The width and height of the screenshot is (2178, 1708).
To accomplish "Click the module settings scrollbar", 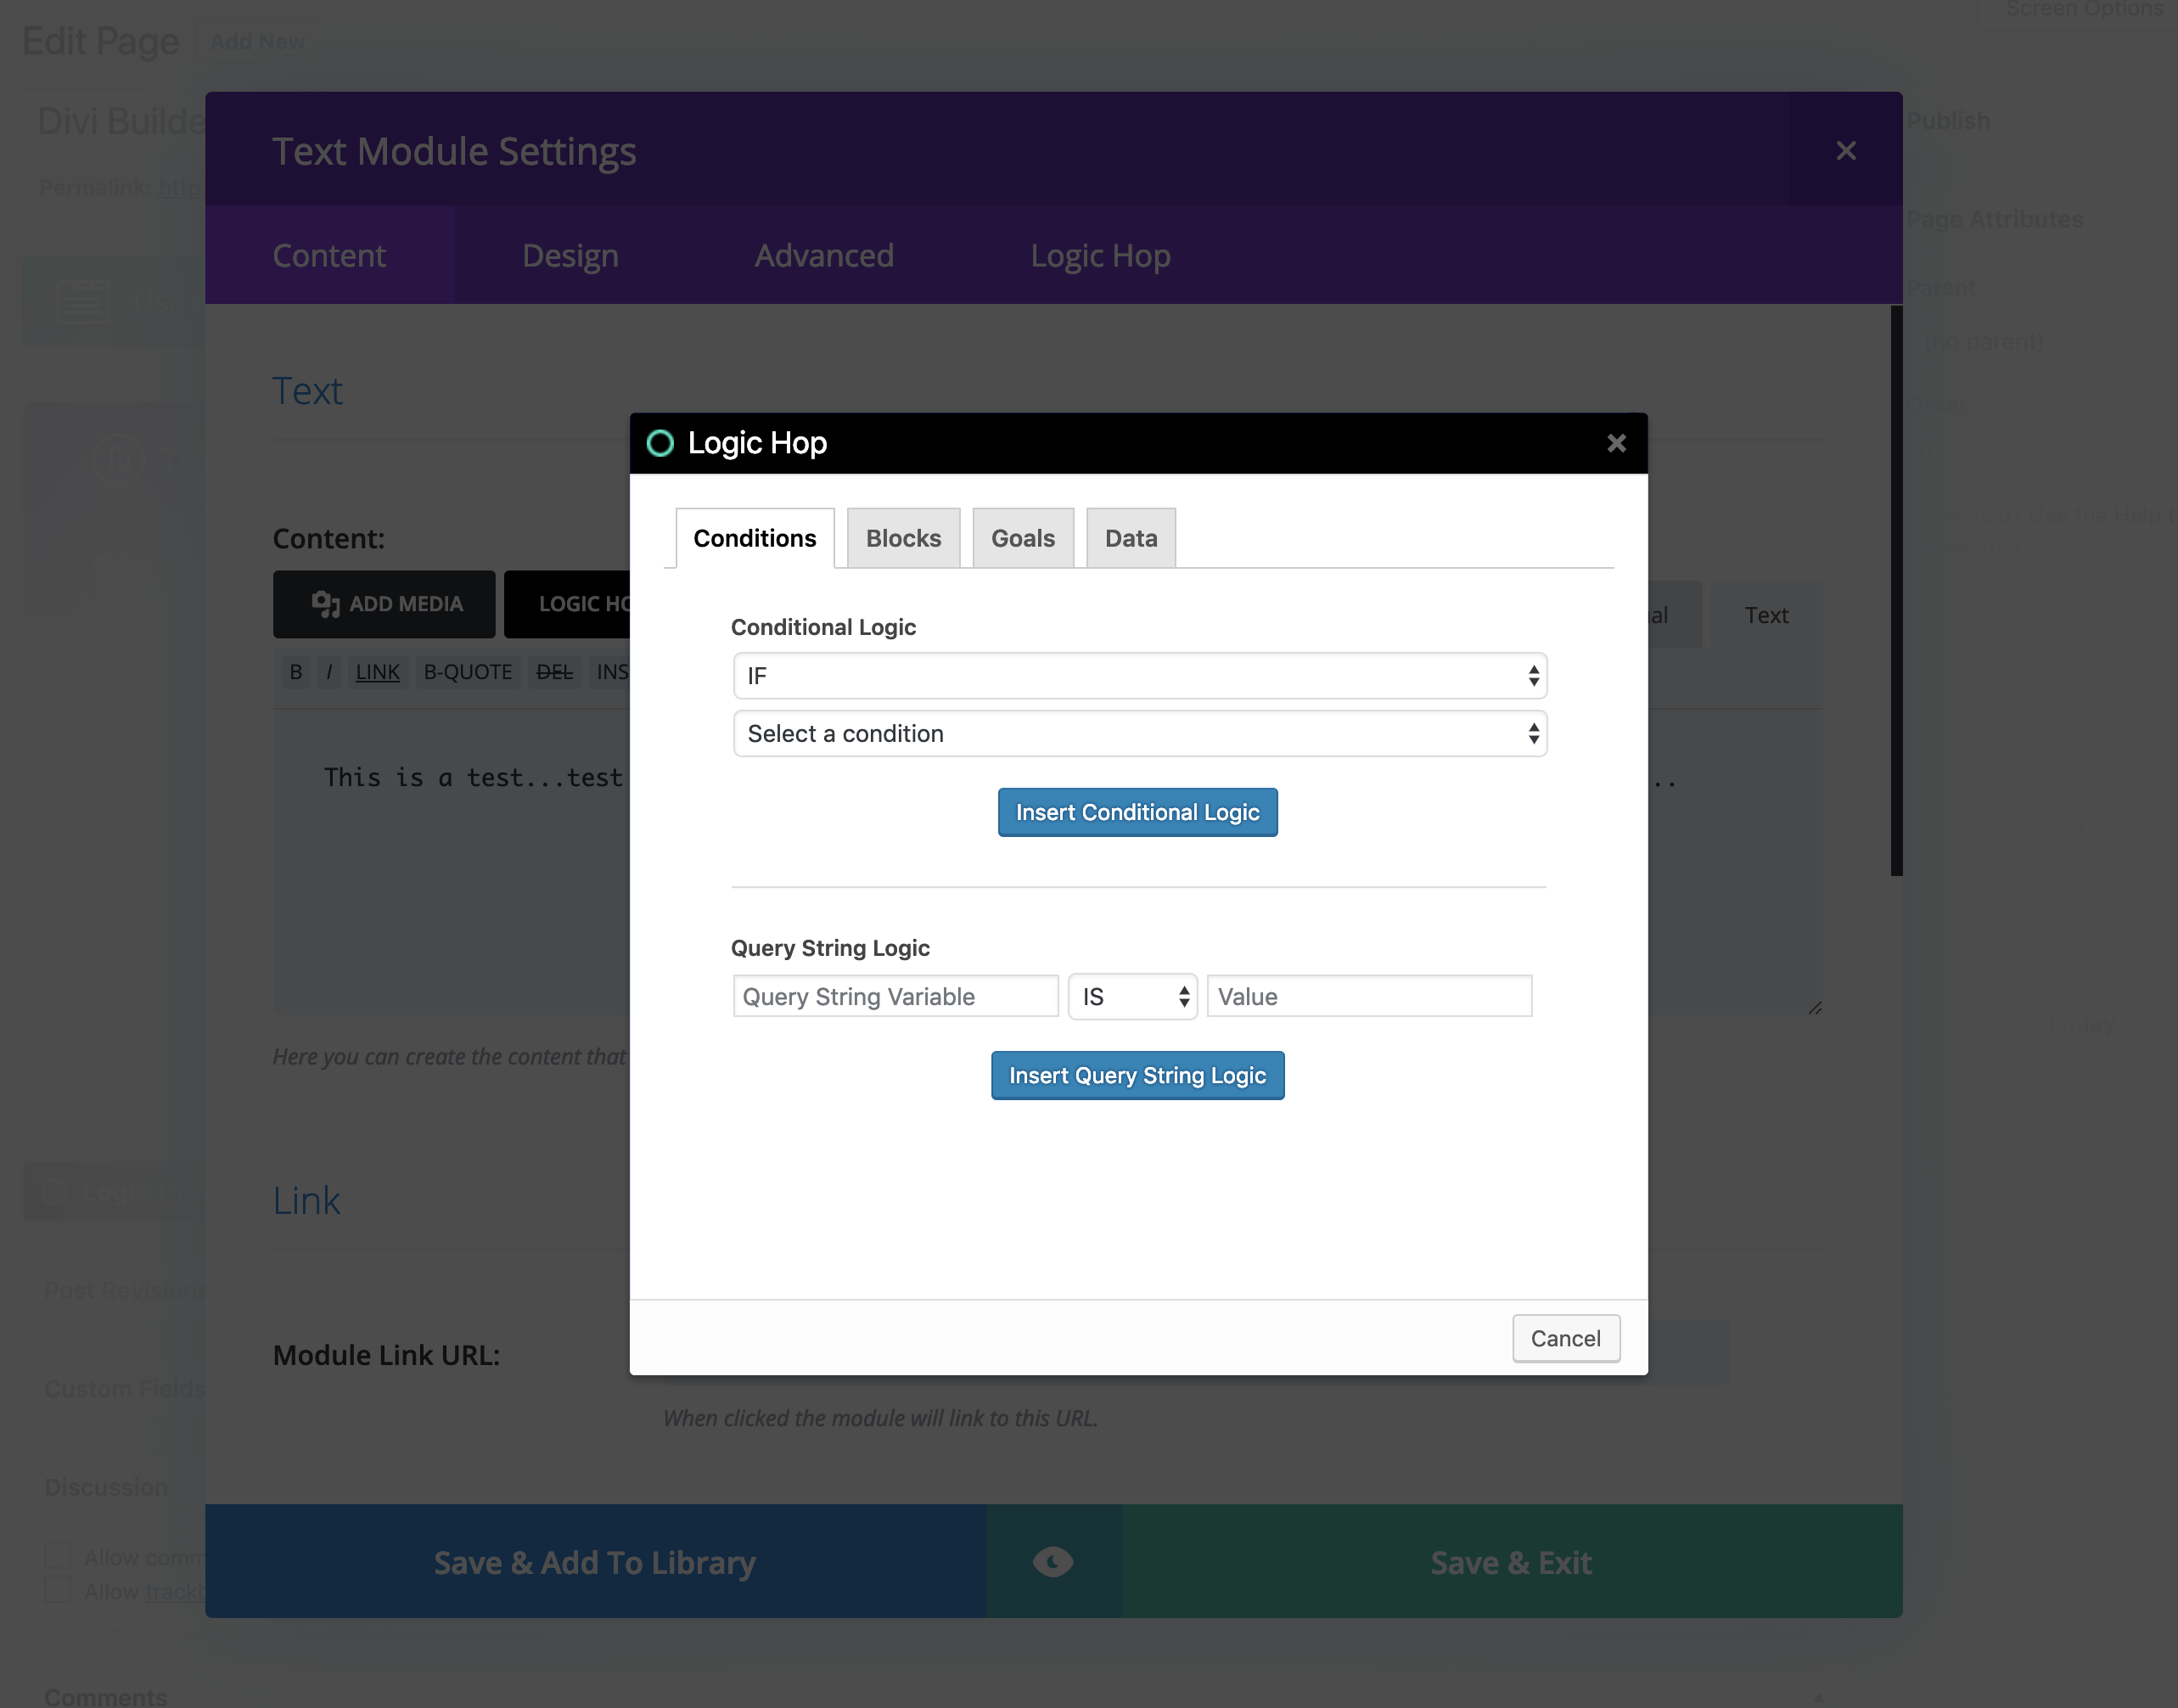I will coord(1896,590).
